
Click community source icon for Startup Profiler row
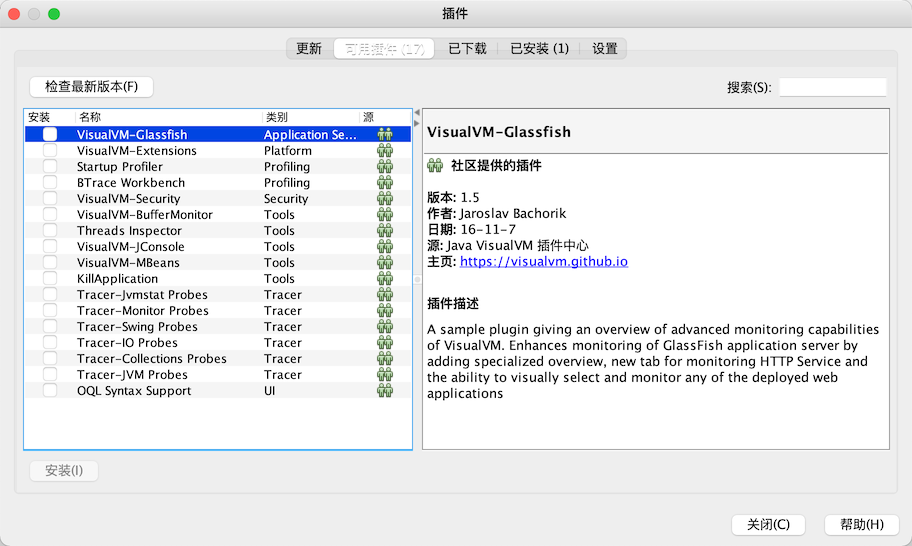tap(384, 167)
